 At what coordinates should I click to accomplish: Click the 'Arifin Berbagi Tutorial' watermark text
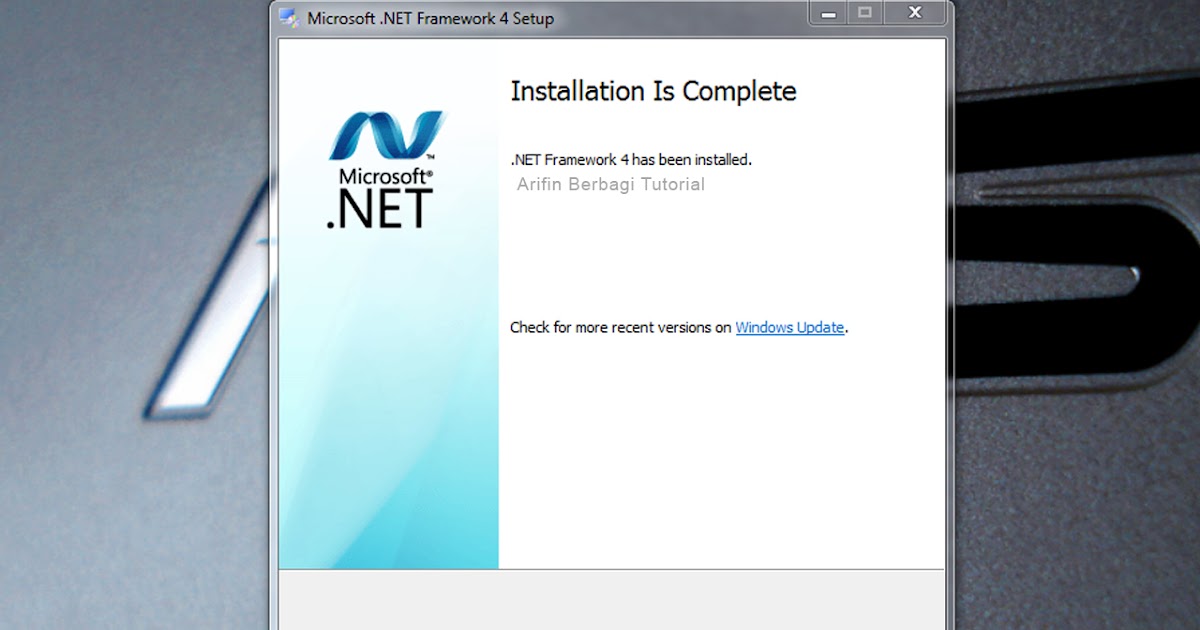611,184
